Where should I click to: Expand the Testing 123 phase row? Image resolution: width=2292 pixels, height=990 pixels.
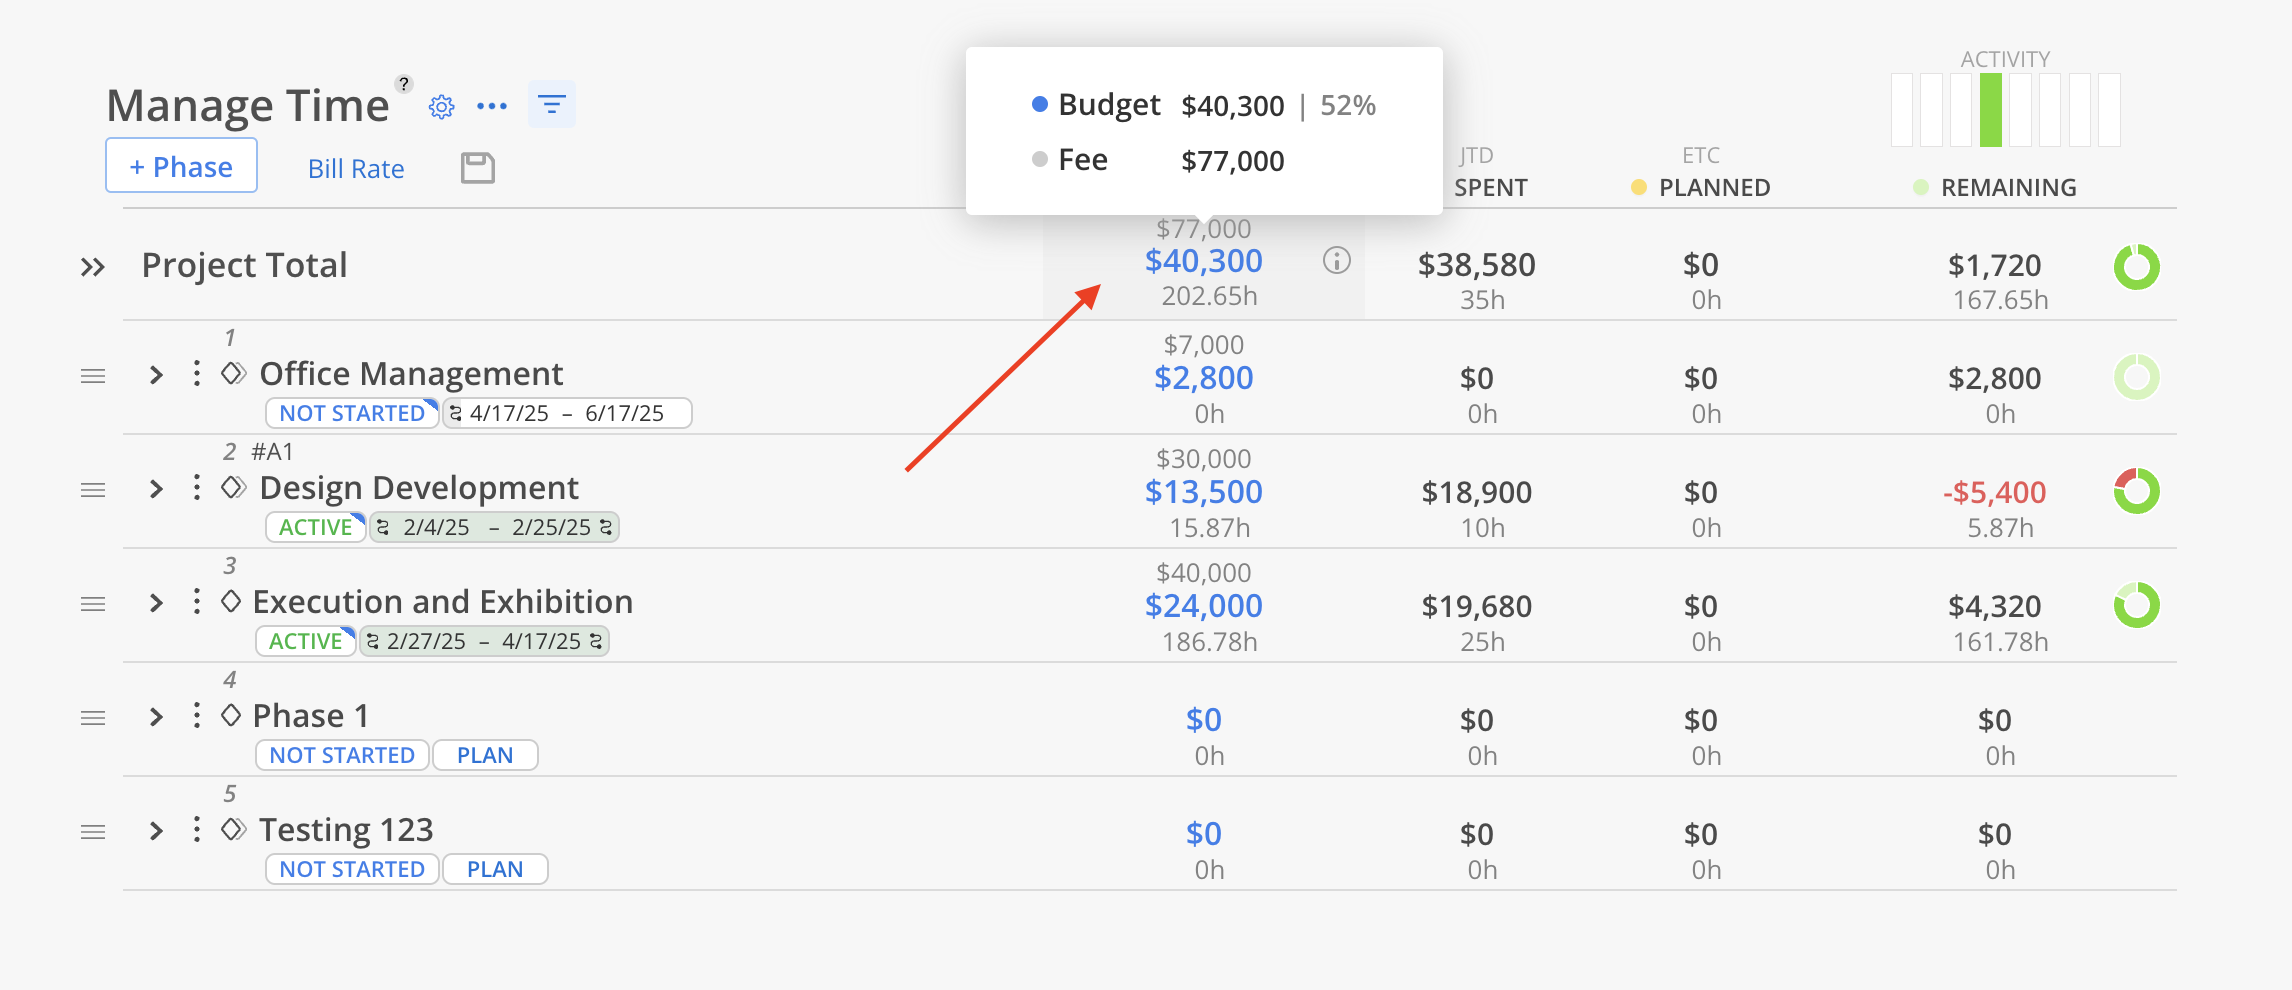pos(156,831)
